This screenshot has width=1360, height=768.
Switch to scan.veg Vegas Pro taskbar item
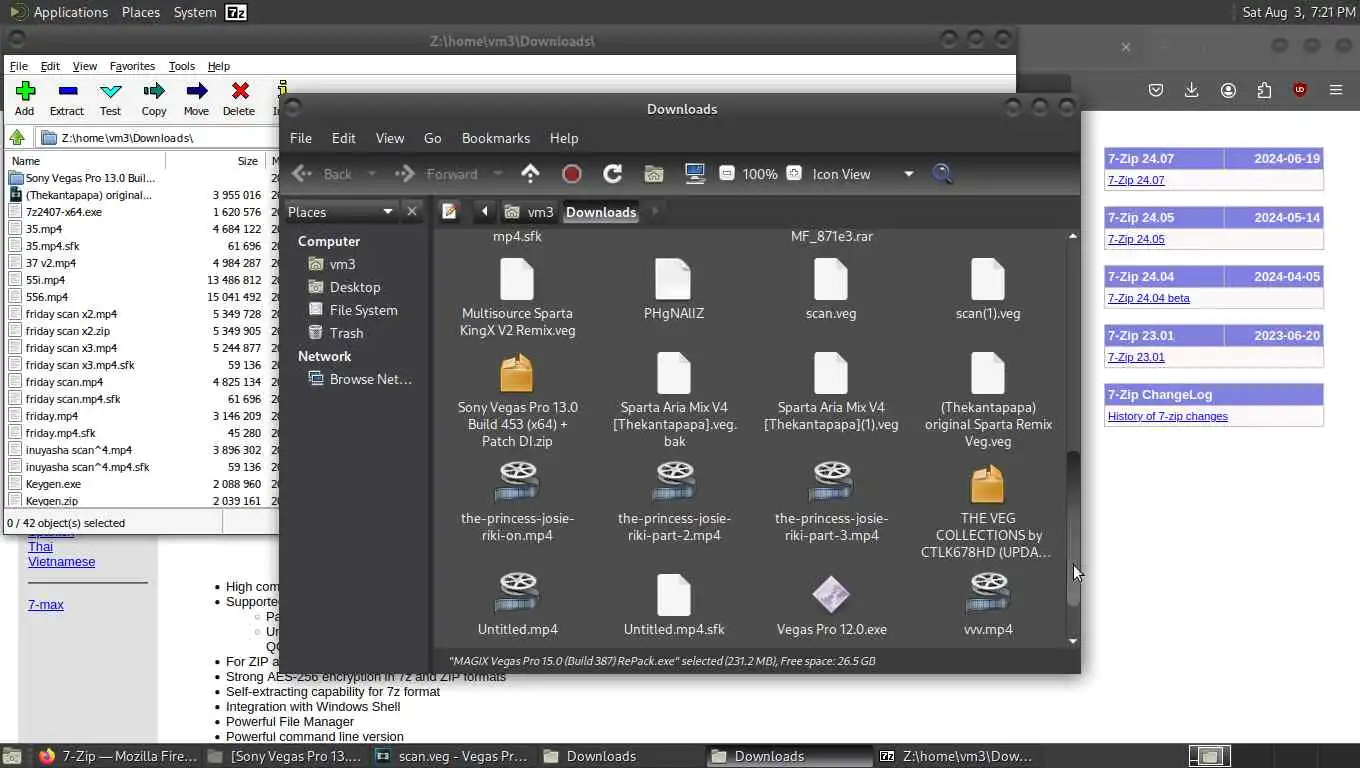(x=452, y=756)
